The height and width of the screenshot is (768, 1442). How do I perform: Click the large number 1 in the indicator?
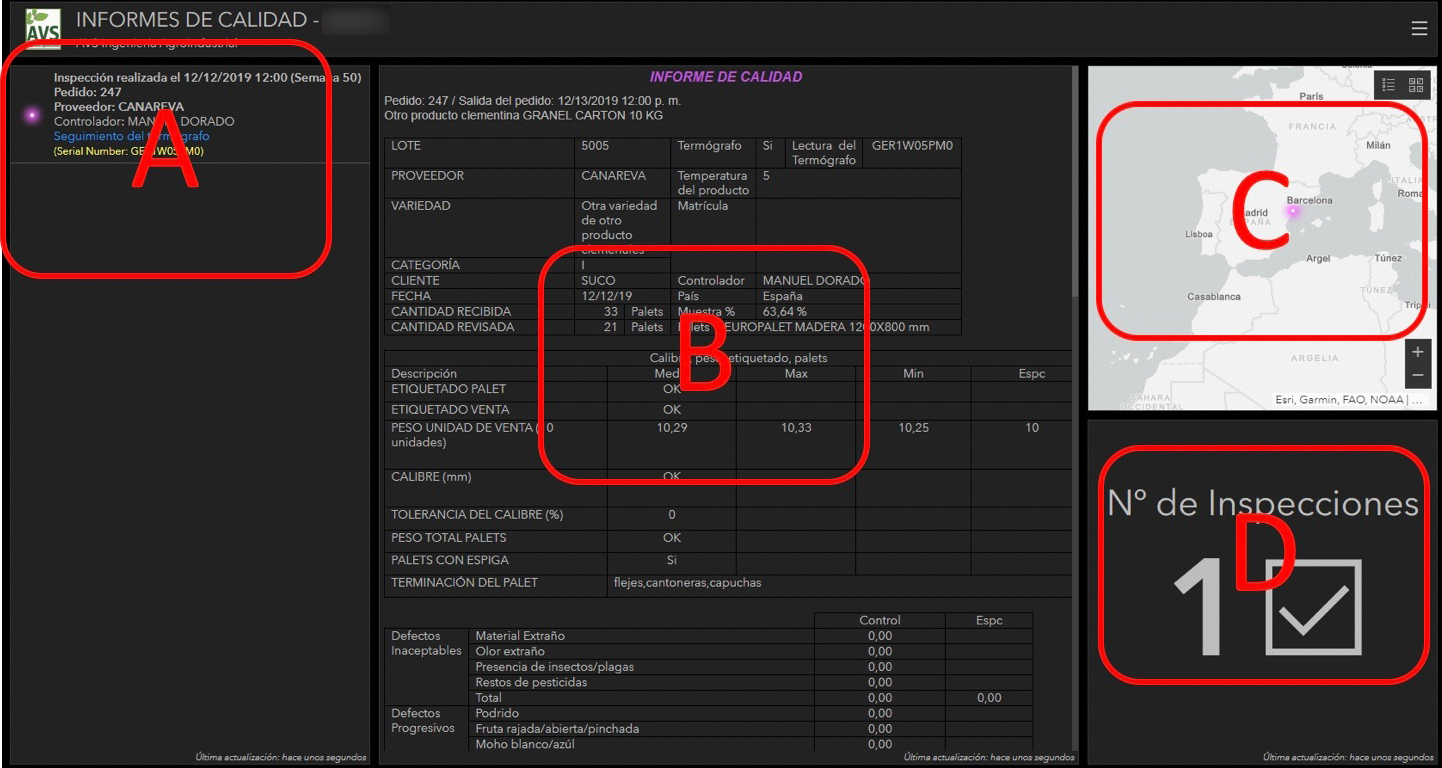[x=1202, y=608]
